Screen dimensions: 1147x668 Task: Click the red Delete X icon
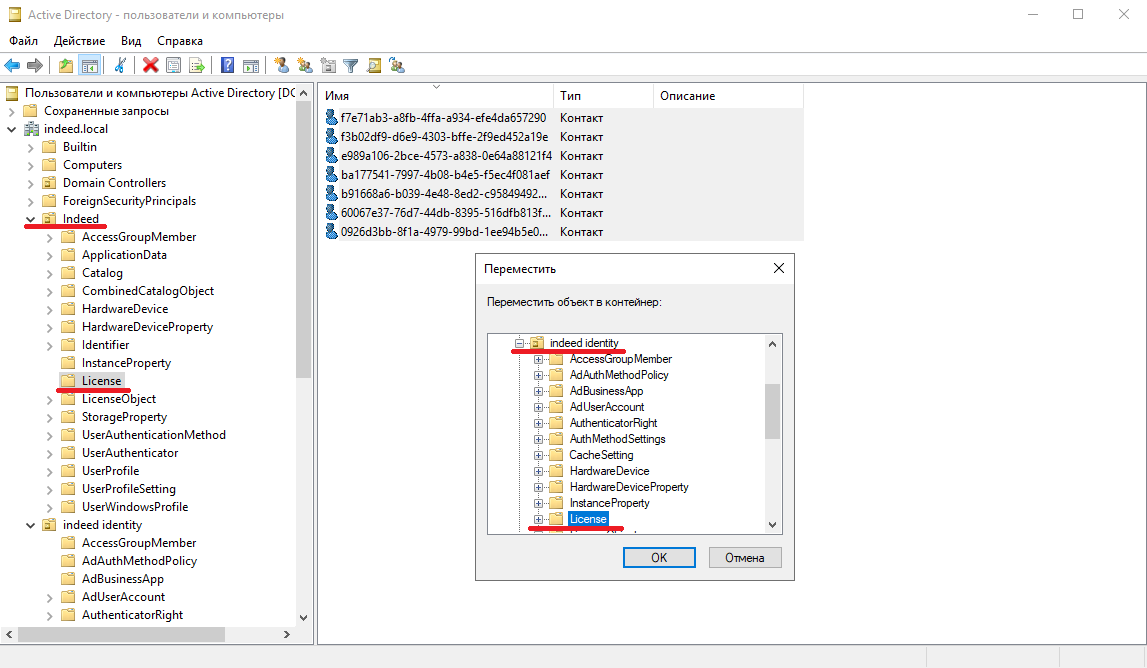pos(150,66)
